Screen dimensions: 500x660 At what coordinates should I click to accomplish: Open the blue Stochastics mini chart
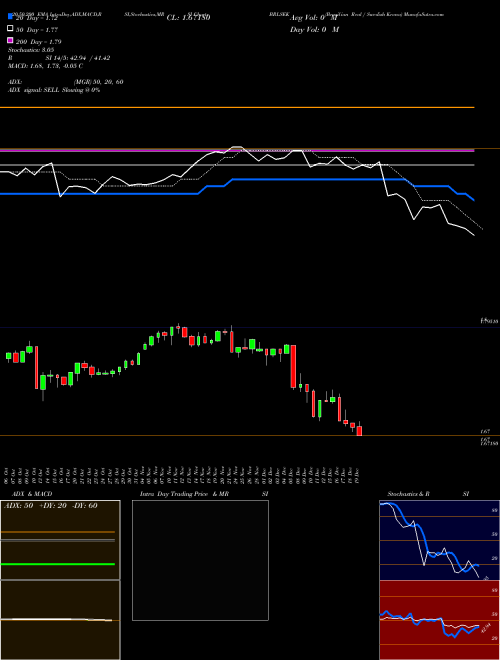point(439,540)
